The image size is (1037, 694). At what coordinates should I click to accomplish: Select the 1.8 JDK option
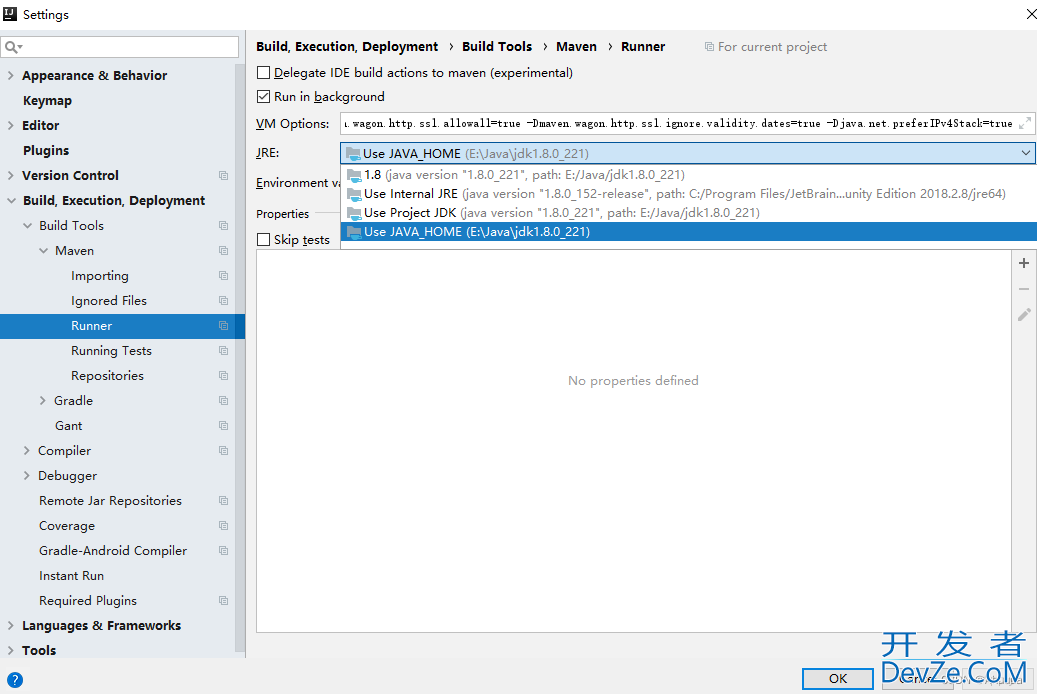pos(688,175)
